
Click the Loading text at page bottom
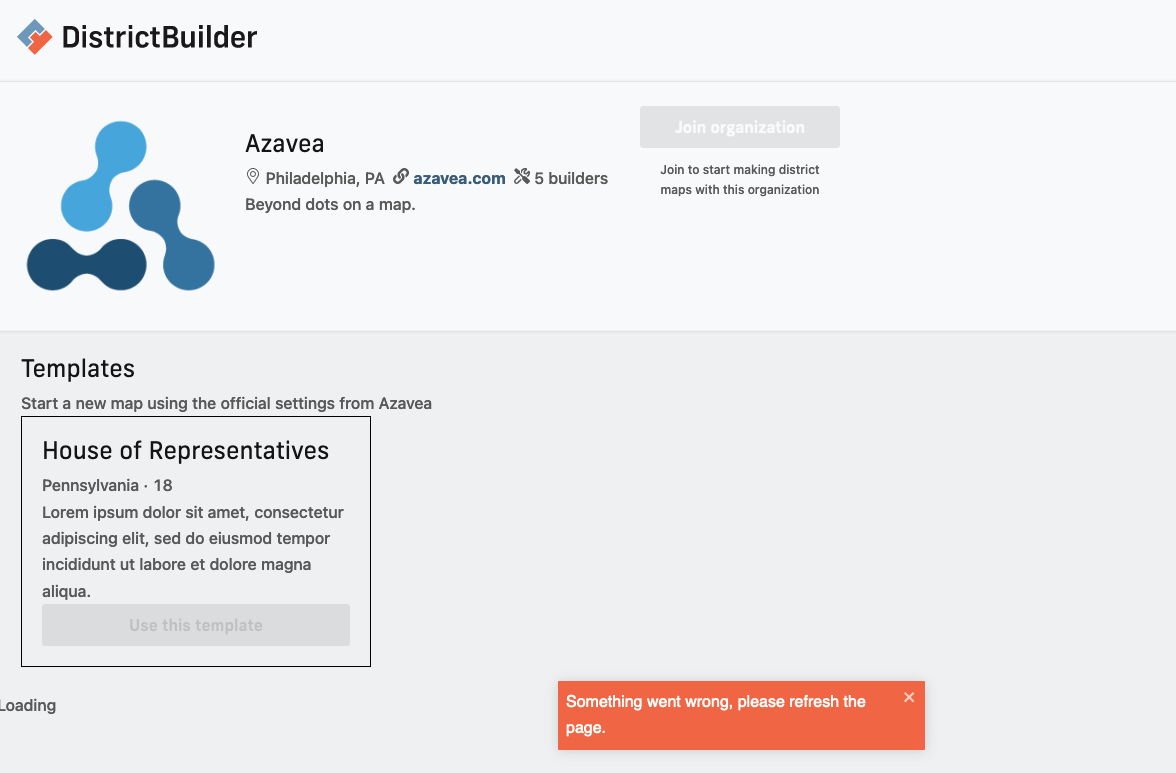[28, 705]
